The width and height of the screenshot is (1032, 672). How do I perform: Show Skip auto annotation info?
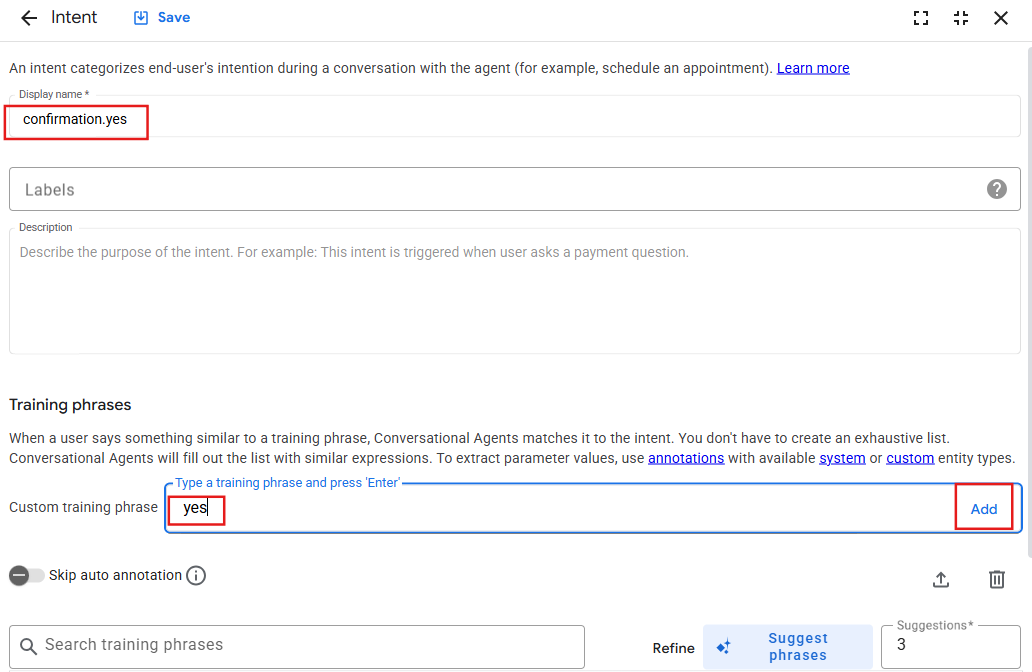196,575
